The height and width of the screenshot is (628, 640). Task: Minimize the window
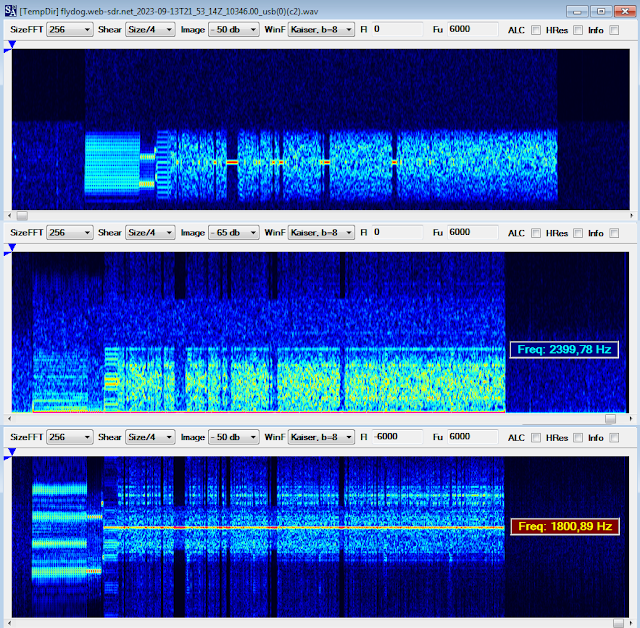point(577,11)
